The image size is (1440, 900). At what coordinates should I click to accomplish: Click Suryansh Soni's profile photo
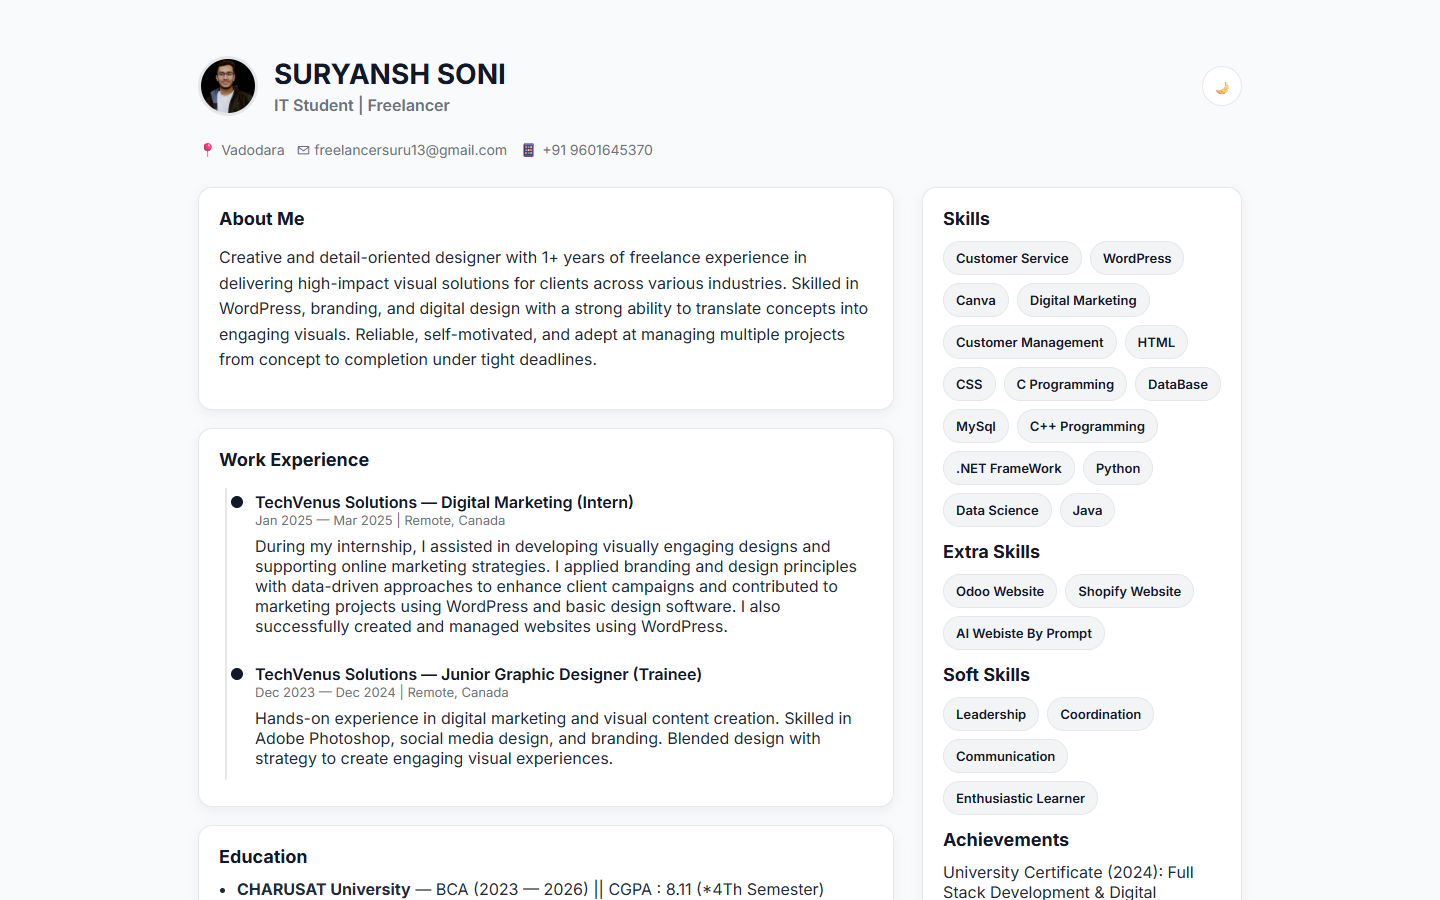228,86
